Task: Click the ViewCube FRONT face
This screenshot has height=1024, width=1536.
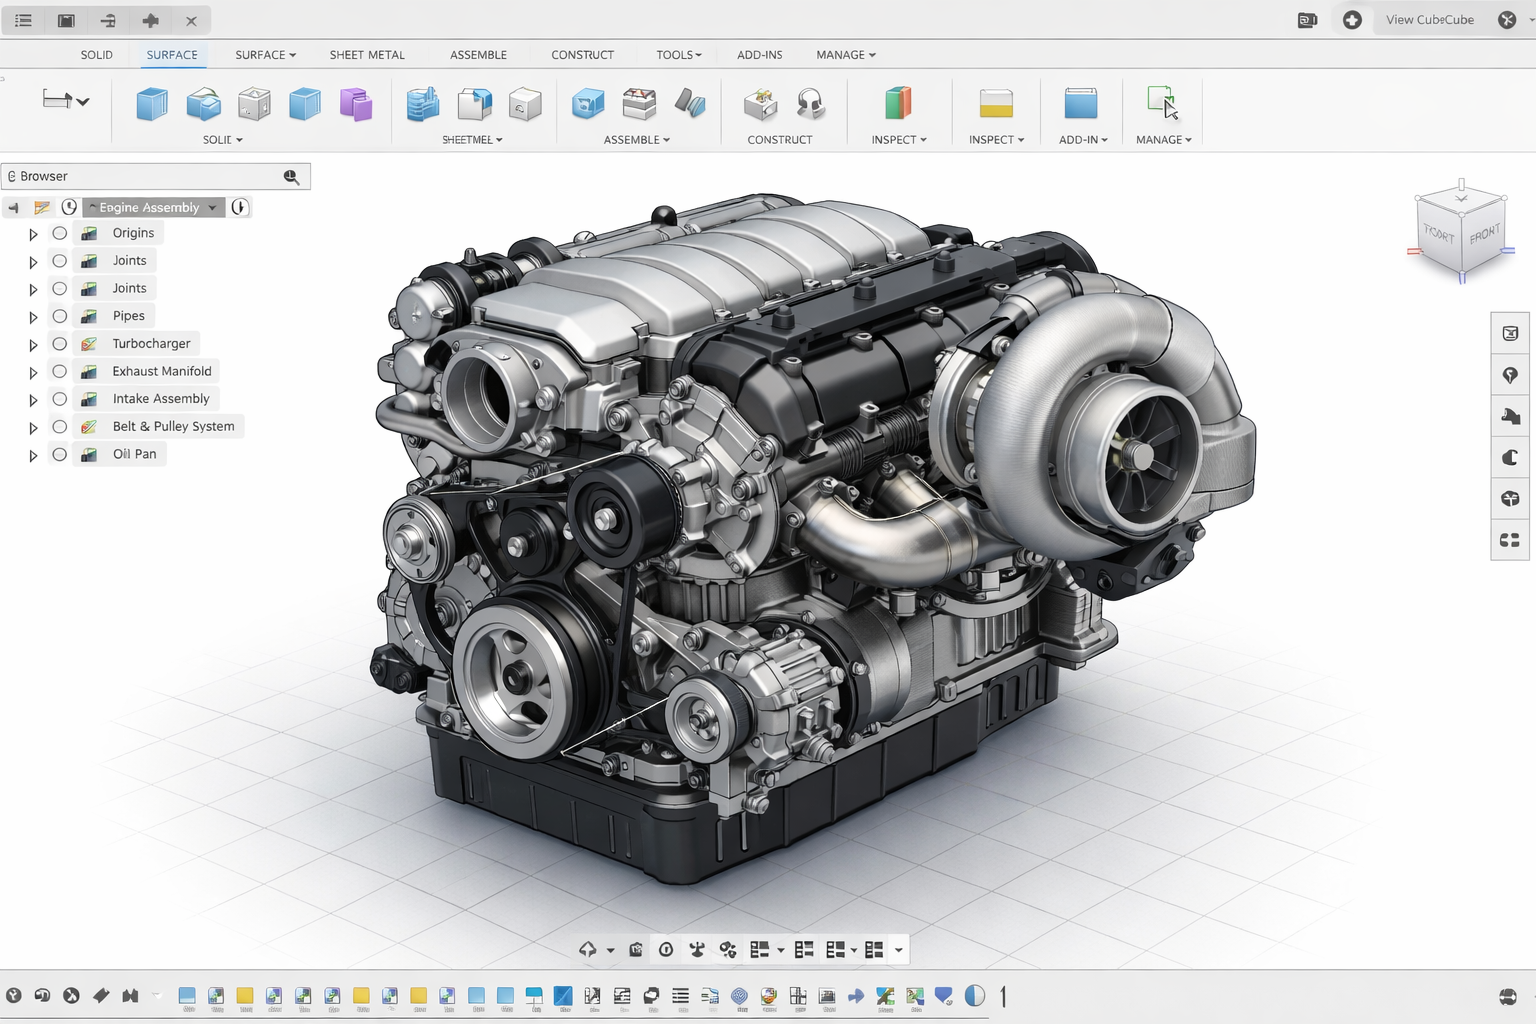Action: (1484, 234)
